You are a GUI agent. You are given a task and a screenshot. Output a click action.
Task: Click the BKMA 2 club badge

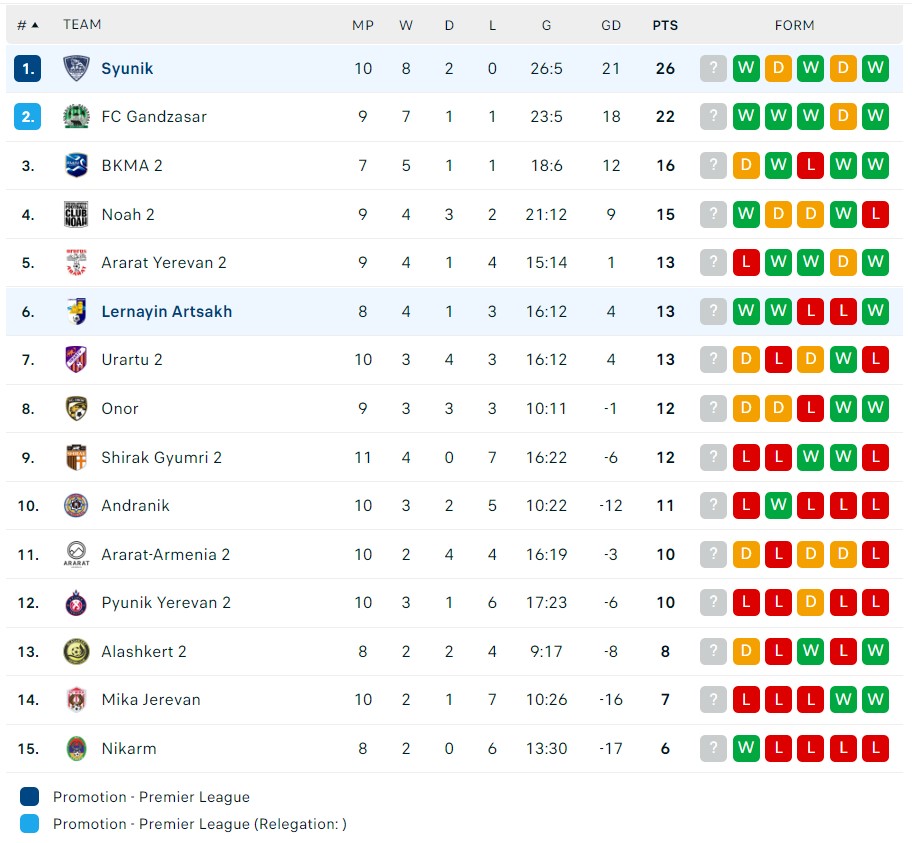75,165
